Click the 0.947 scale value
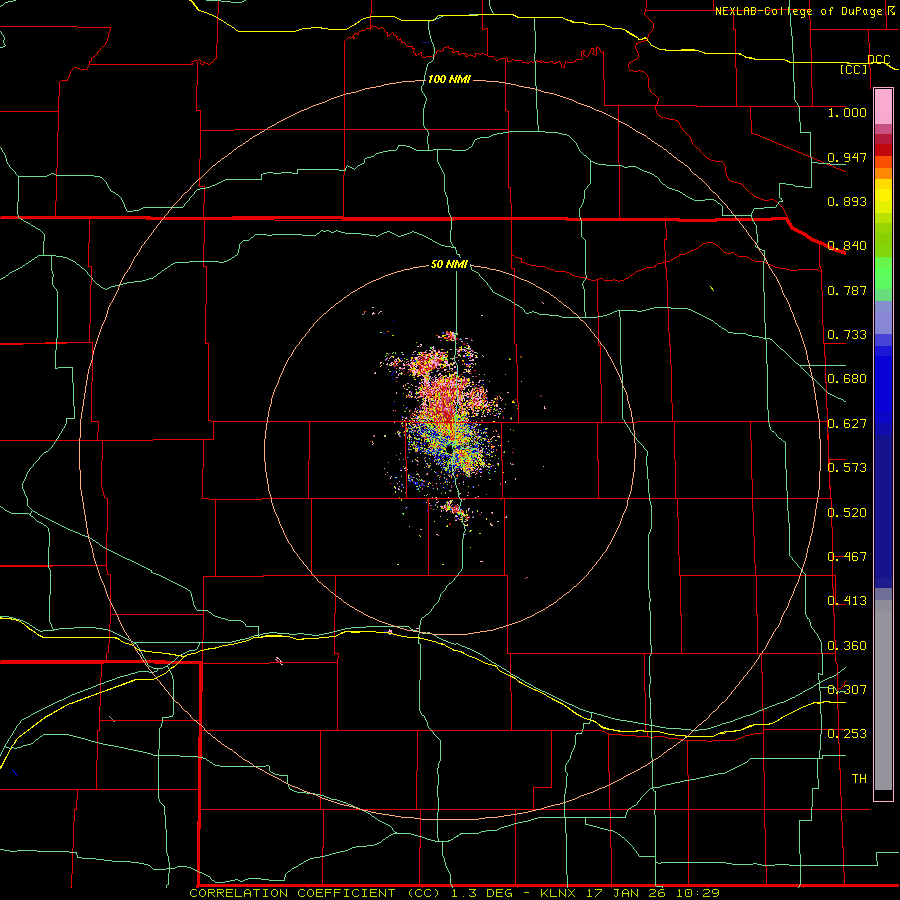 [847, 157]
